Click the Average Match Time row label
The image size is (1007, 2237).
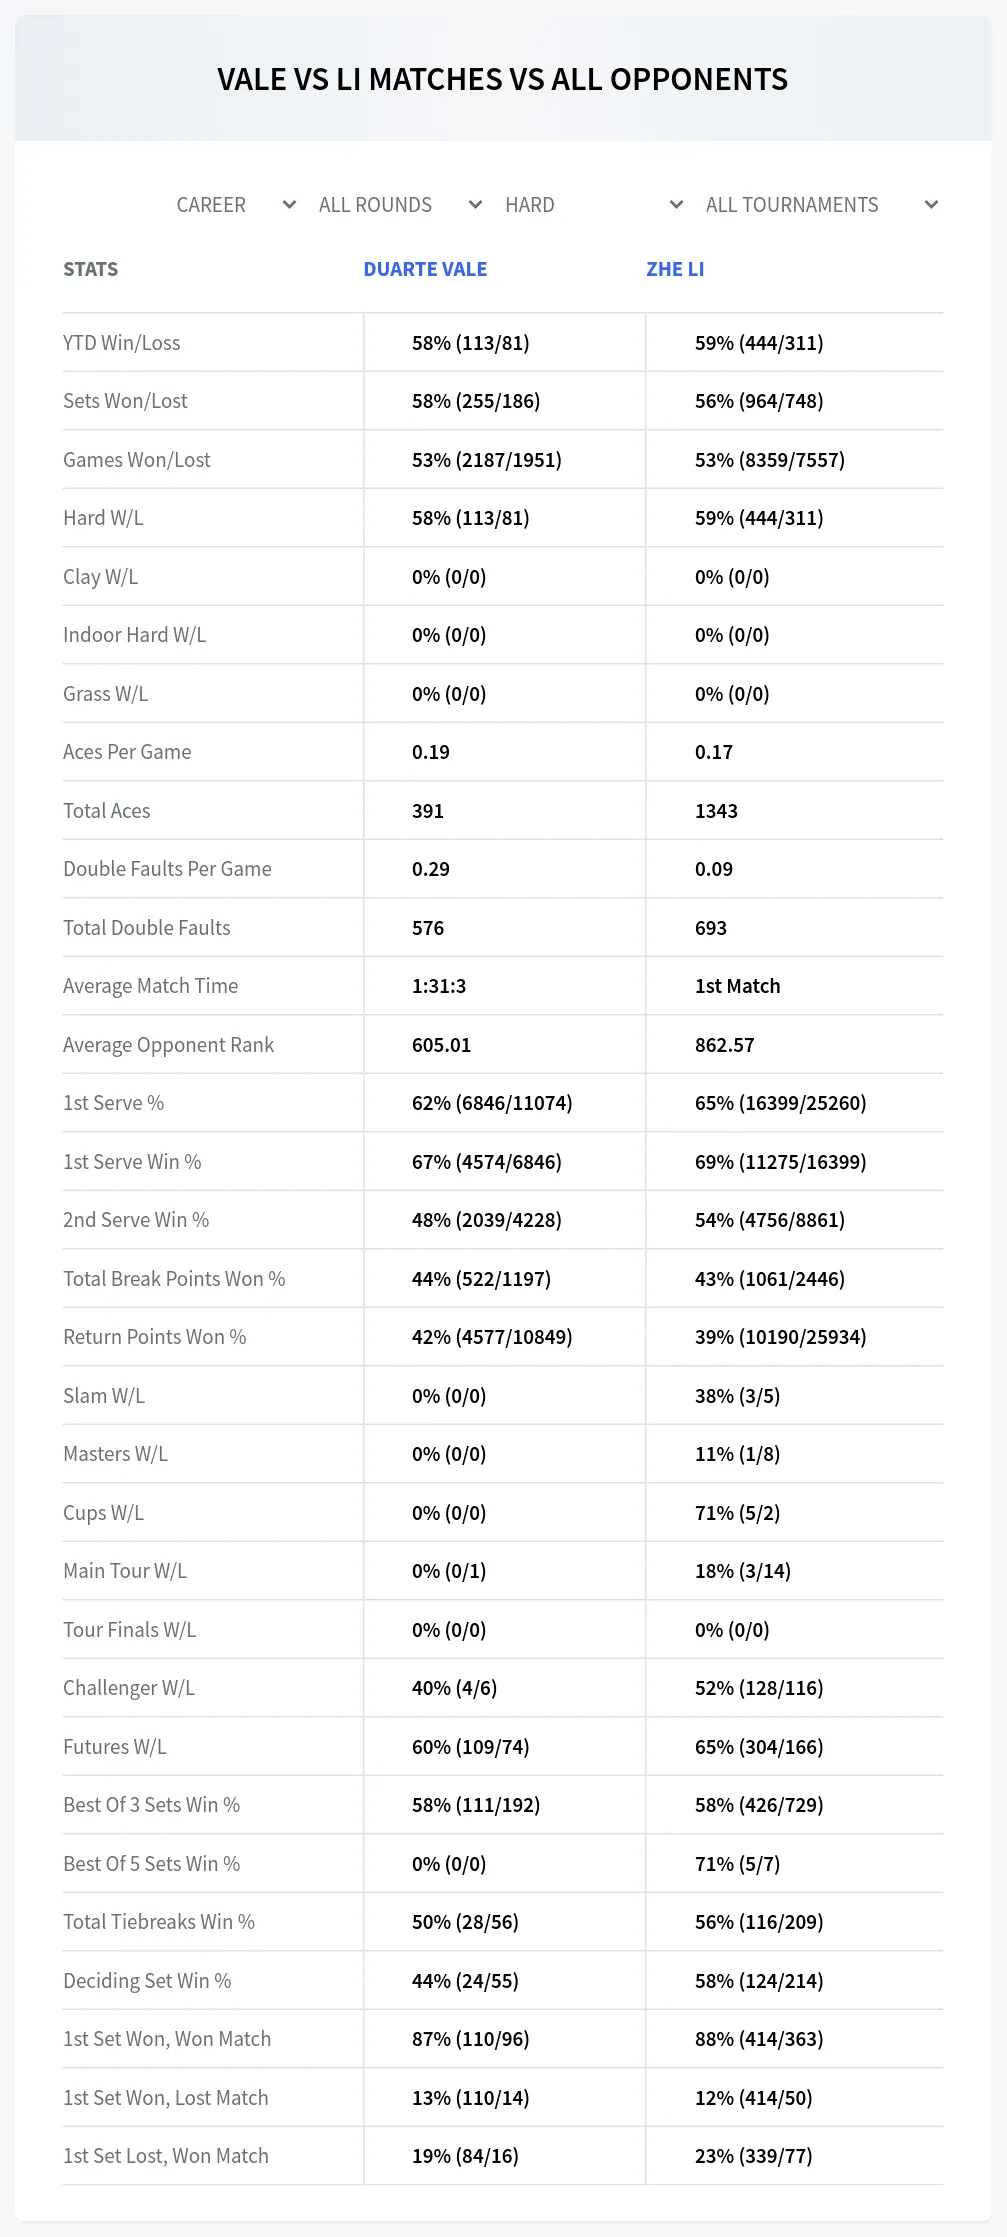click(150, 986)
